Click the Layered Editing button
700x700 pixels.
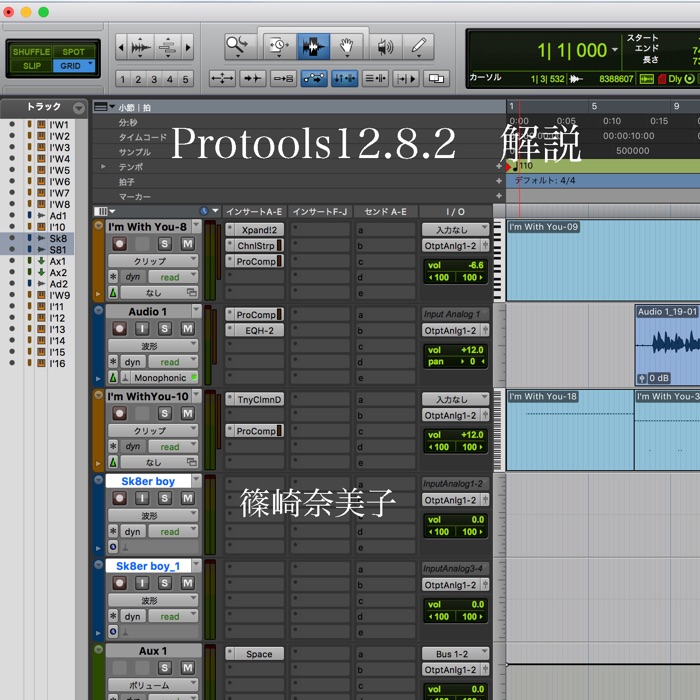pos(436,79)
